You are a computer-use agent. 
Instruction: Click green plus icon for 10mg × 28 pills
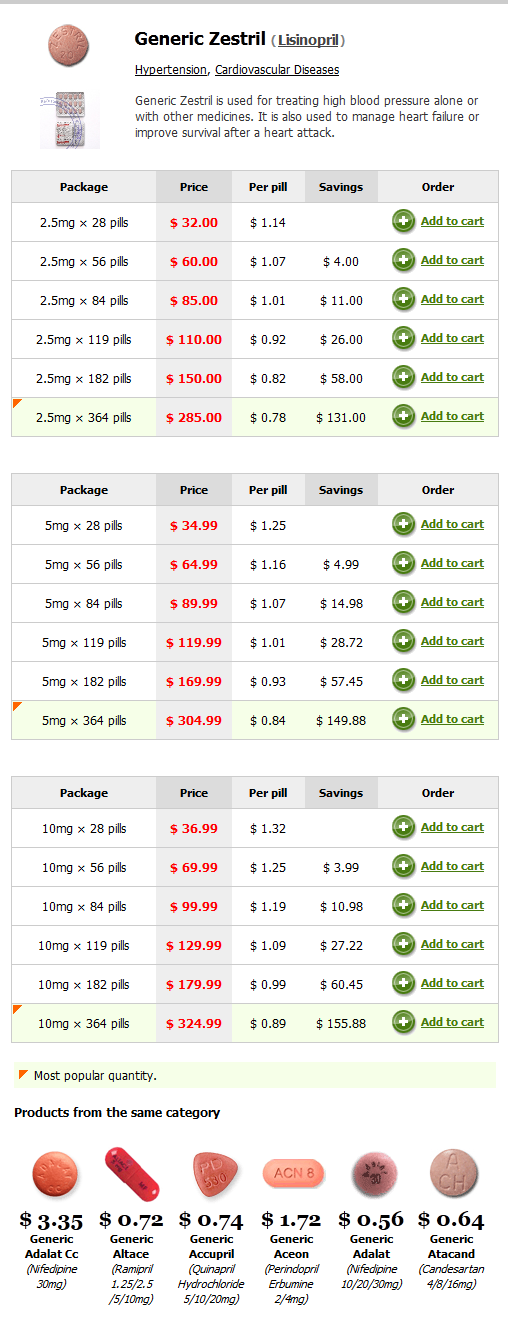(x=404, y=828)
